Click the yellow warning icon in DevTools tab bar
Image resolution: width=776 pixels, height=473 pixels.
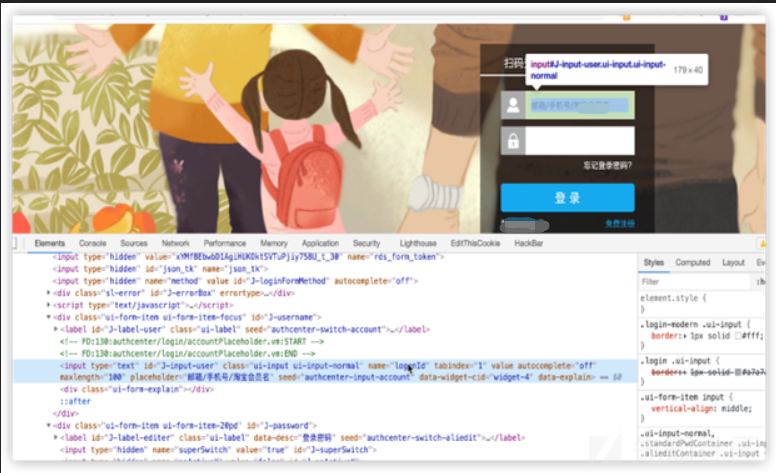tap(761, 243)
